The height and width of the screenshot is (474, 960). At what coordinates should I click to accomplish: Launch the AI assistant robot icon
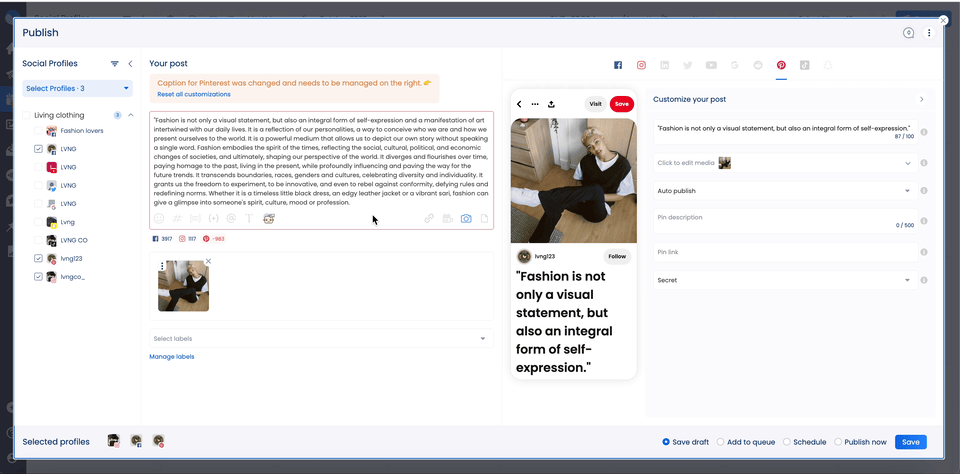pyautogui.click(x=269, y=218)
